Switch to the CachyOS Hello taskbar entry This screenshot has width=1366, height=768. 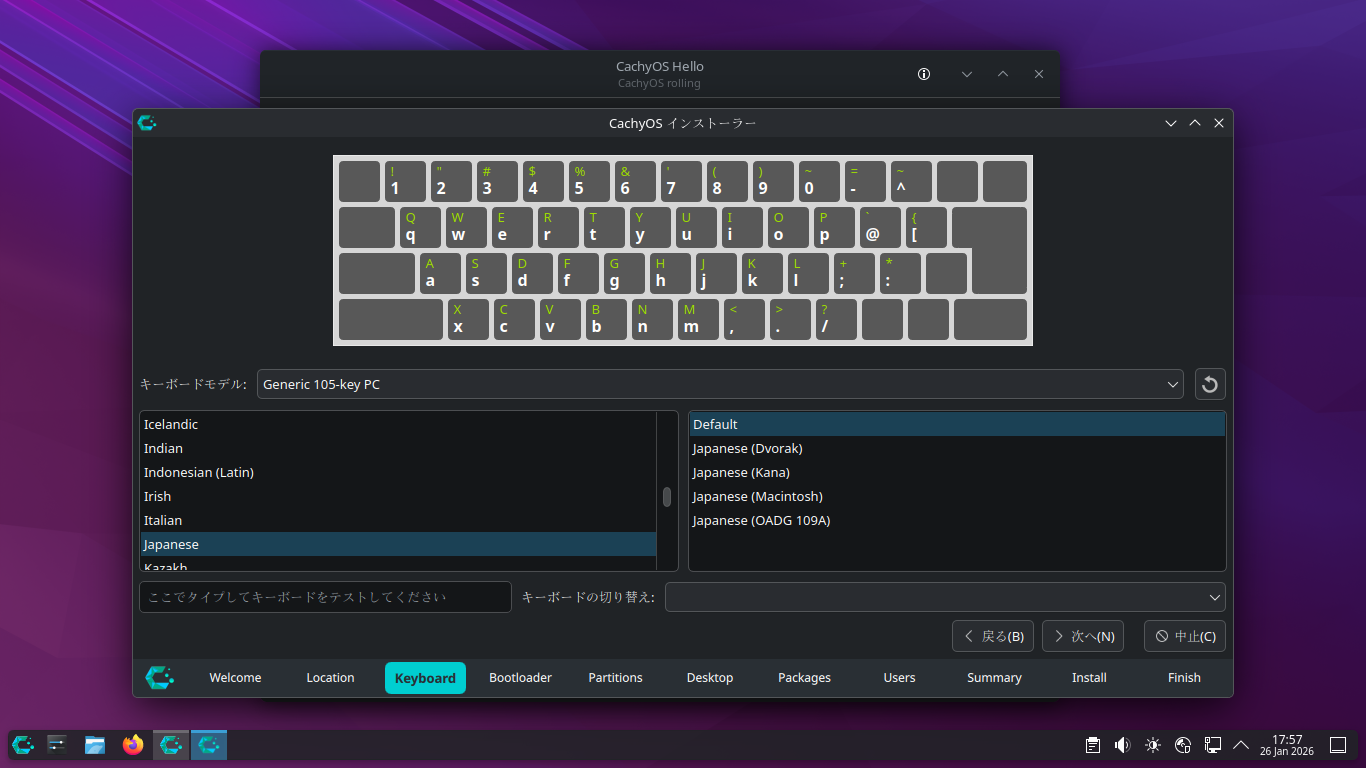point(171,745)
